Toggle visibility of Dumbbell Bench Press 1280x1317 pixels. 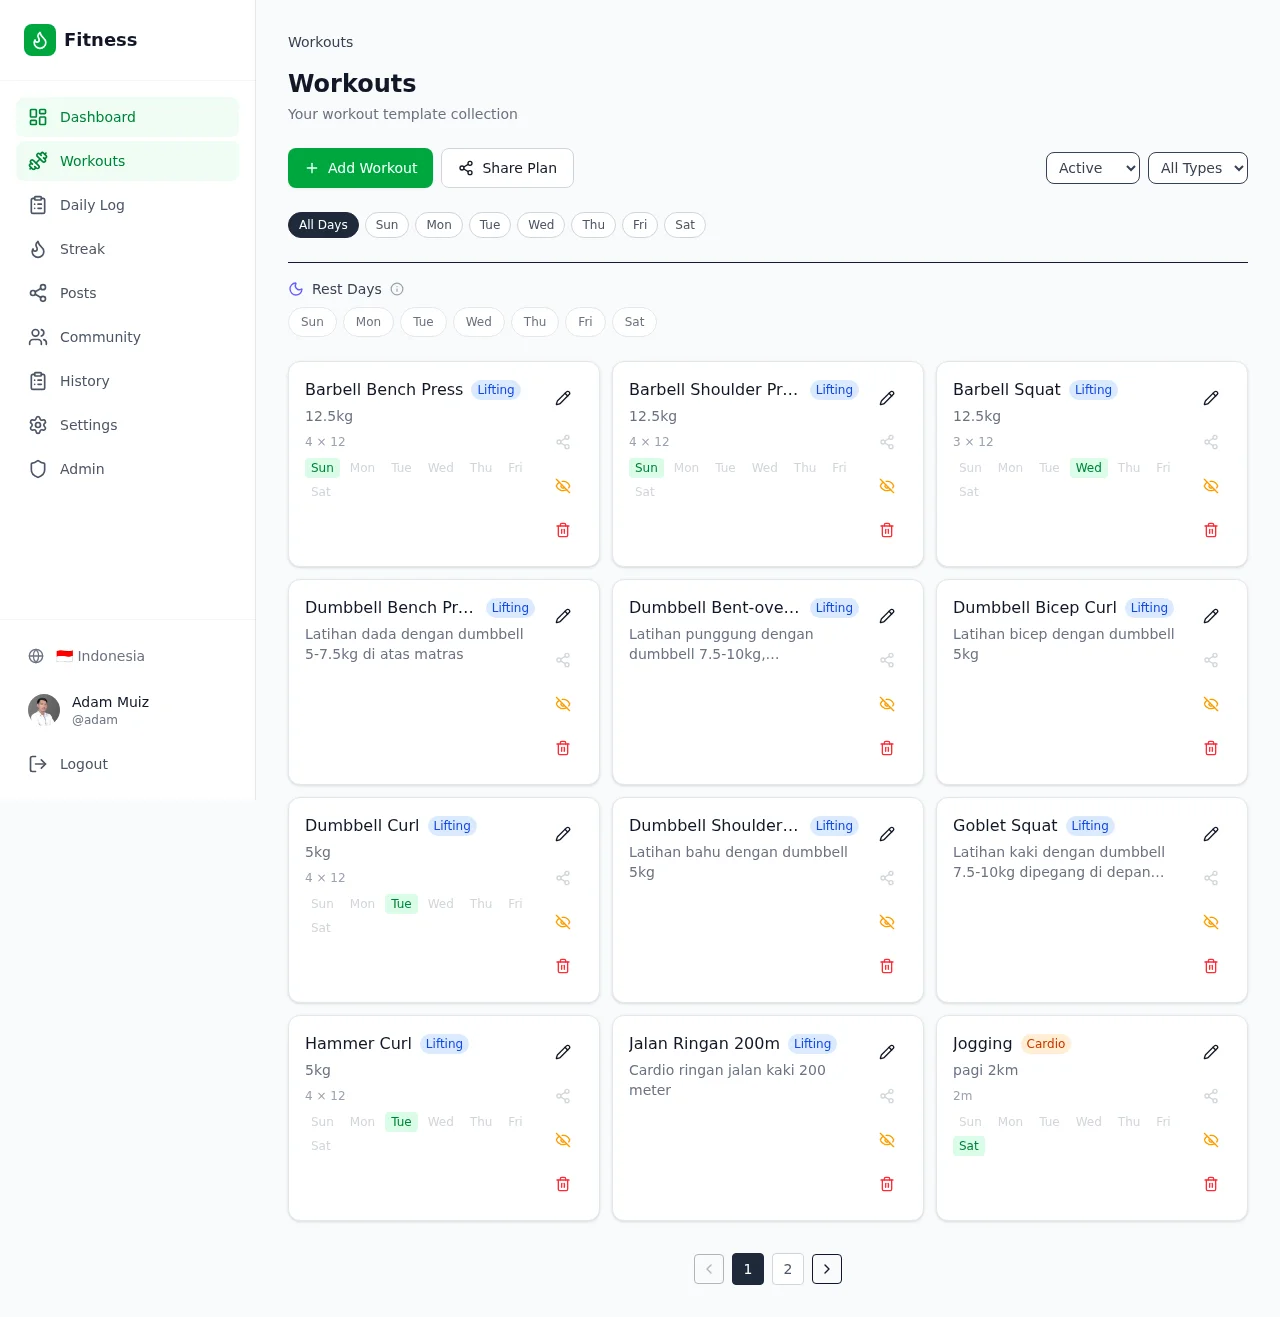click(x=563, y=704)
